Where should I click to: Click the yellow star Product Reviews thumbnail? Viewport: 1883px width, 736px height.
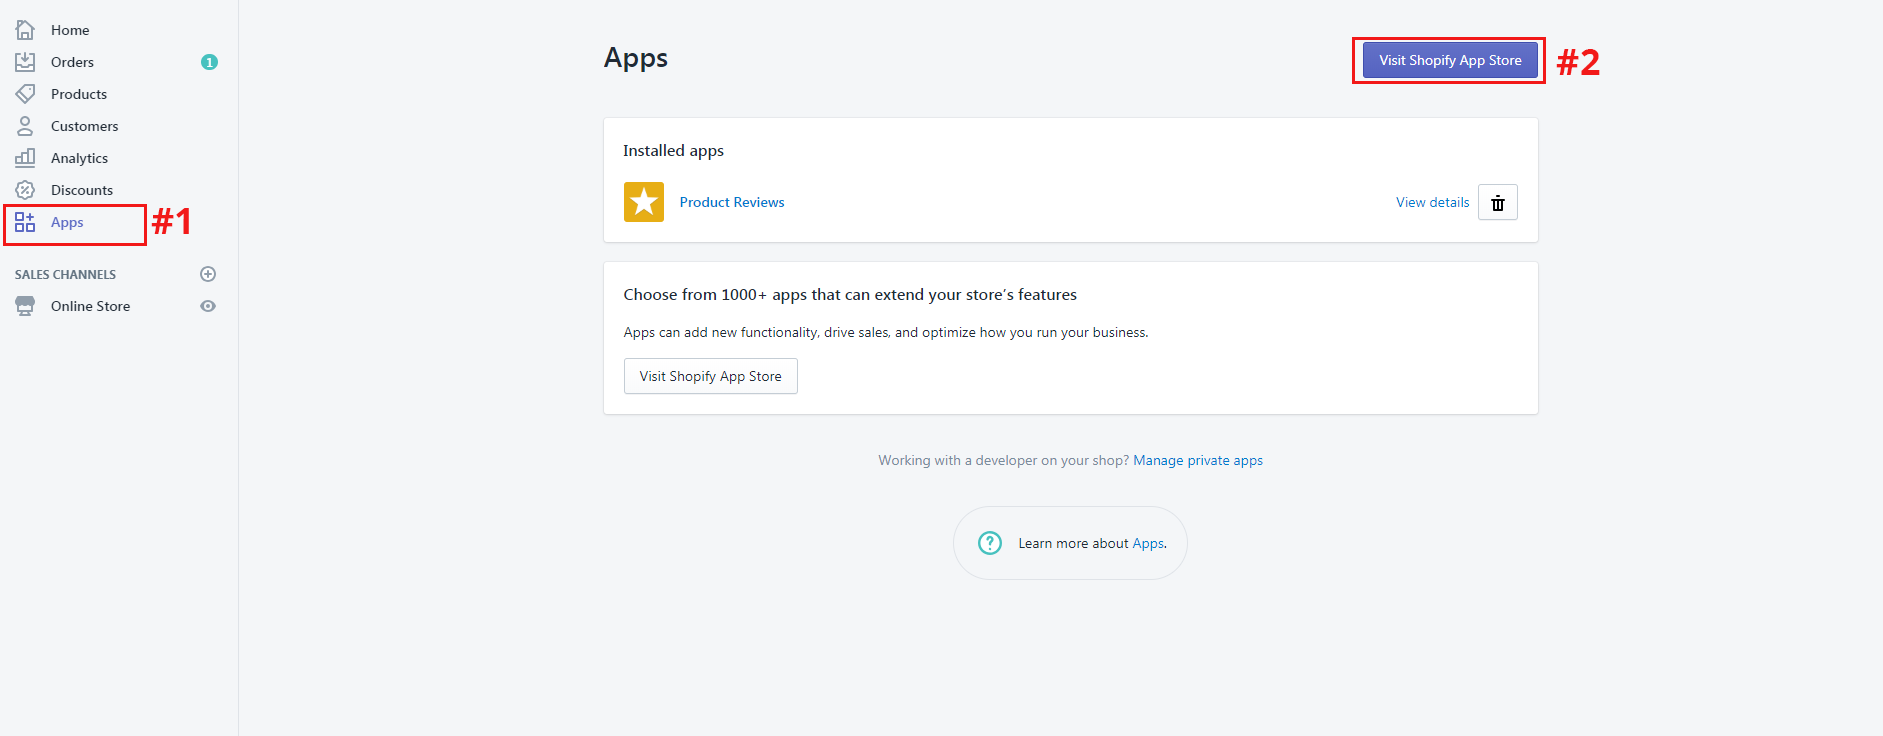(644, 202)
